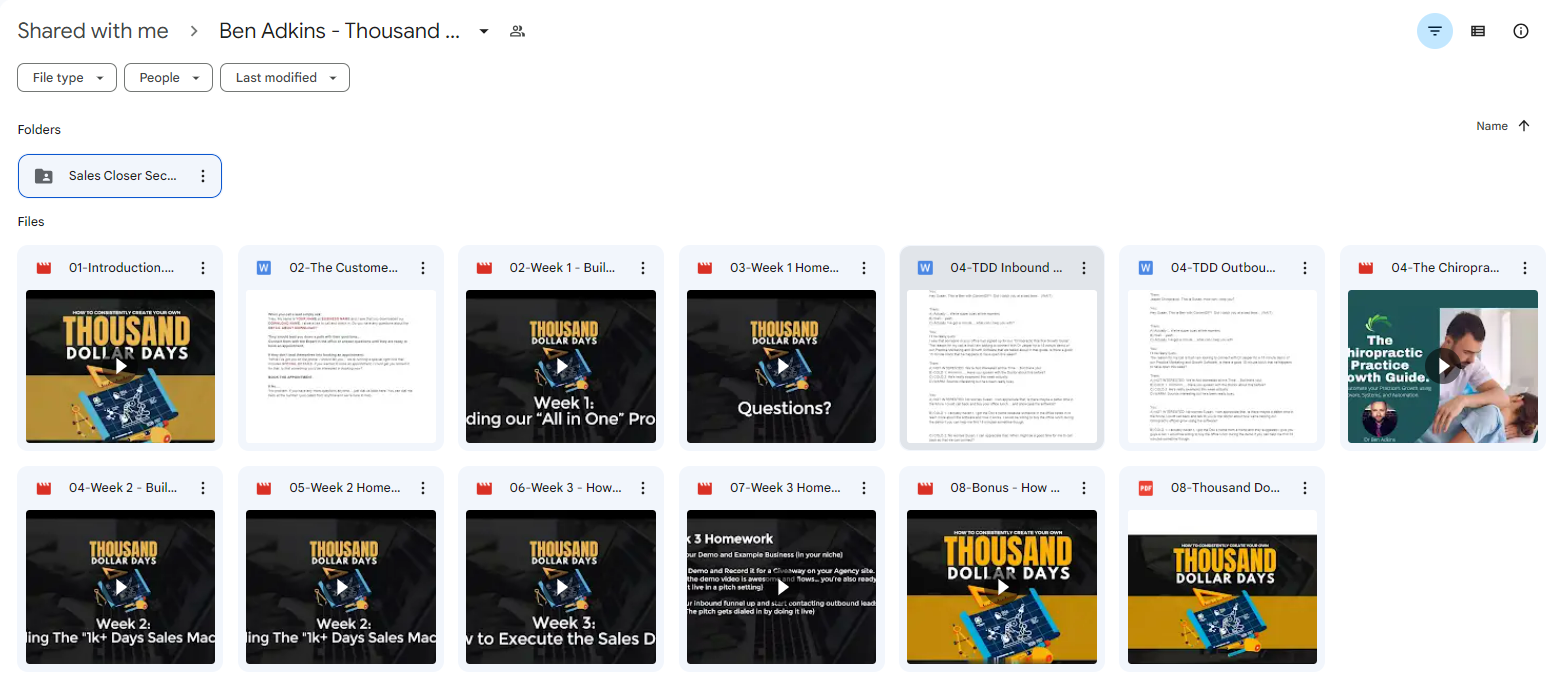Image resolution: width=1547 pixels, height=699 pixels.
Task: Click Docs file icon of 04-TDD Inbound
Action: pos(925,268)
